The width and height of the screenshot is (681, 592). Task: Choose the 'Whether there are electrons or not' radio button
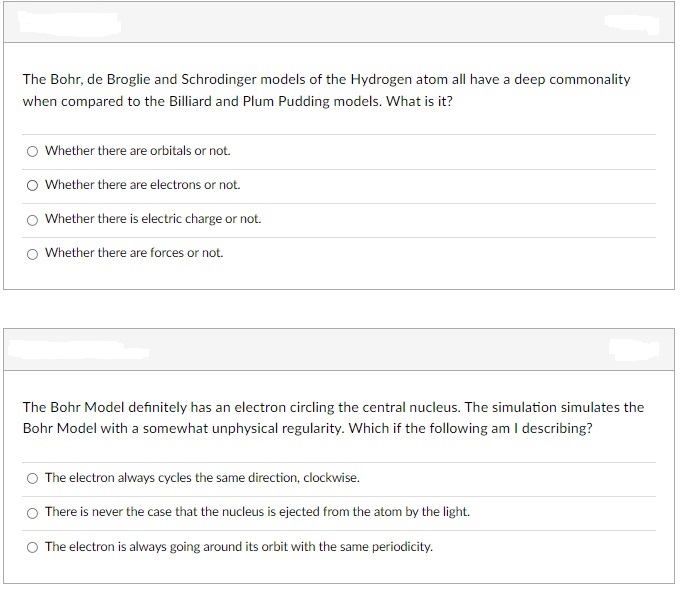tap(32, 185)
